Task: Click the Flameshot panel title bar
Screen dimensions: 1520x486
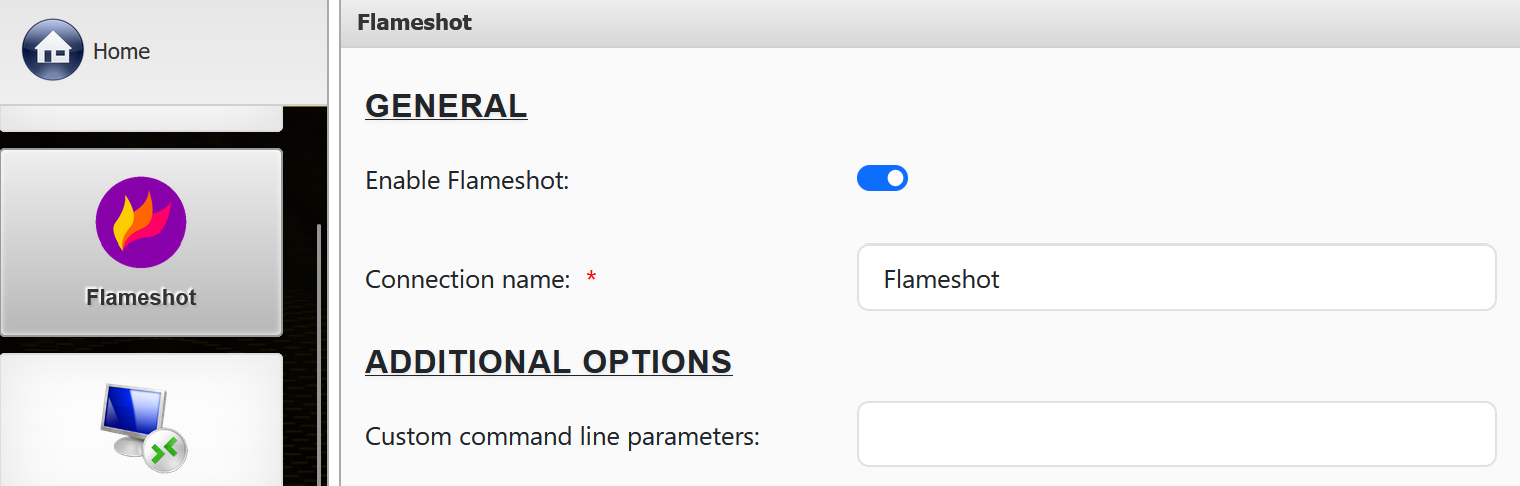Action: coord(900,23)
